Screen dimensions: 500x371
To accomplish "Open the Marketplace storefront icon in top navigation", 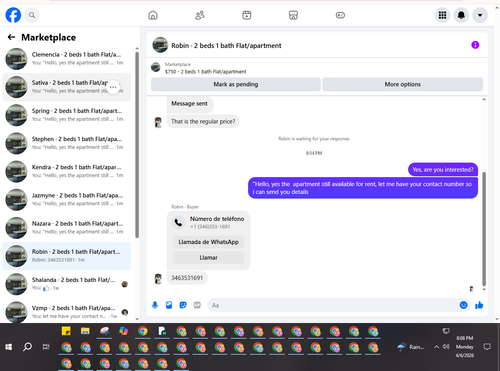I will click(293, 15).
